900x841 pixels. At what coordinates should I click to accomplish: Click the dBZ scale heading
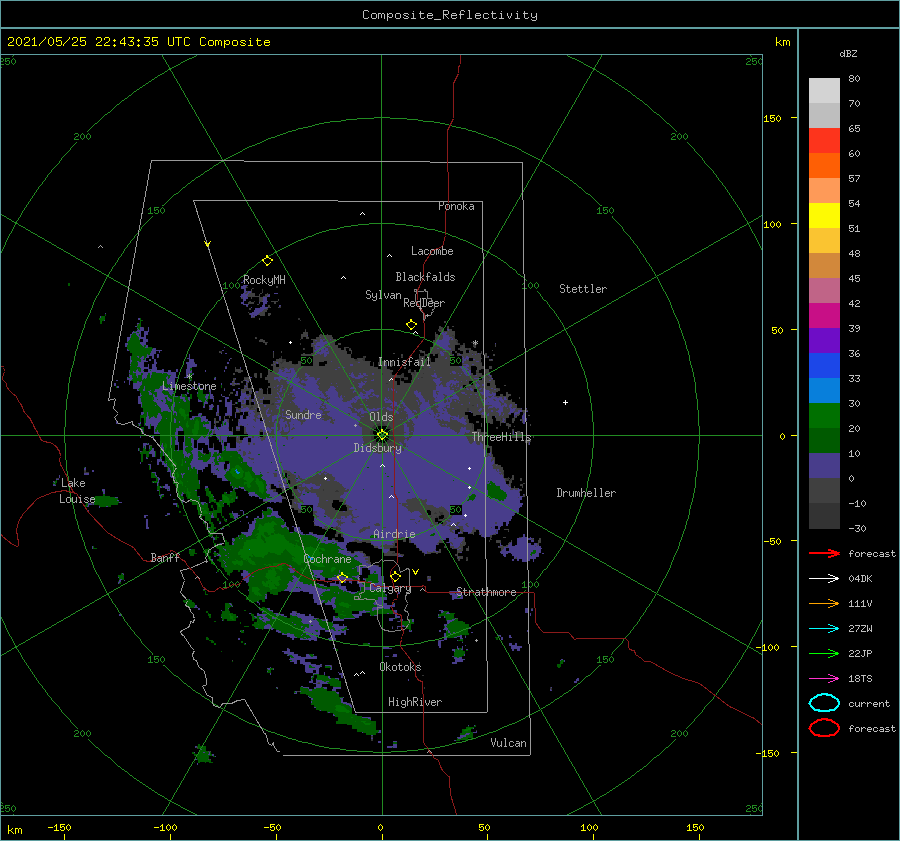point(848,53)
